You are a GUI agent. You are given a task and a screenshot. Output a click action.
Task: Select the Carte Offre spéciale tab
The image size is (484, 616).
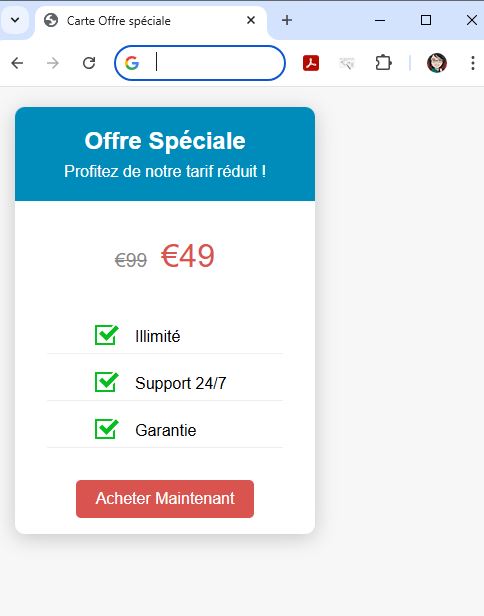coord(151,20)
